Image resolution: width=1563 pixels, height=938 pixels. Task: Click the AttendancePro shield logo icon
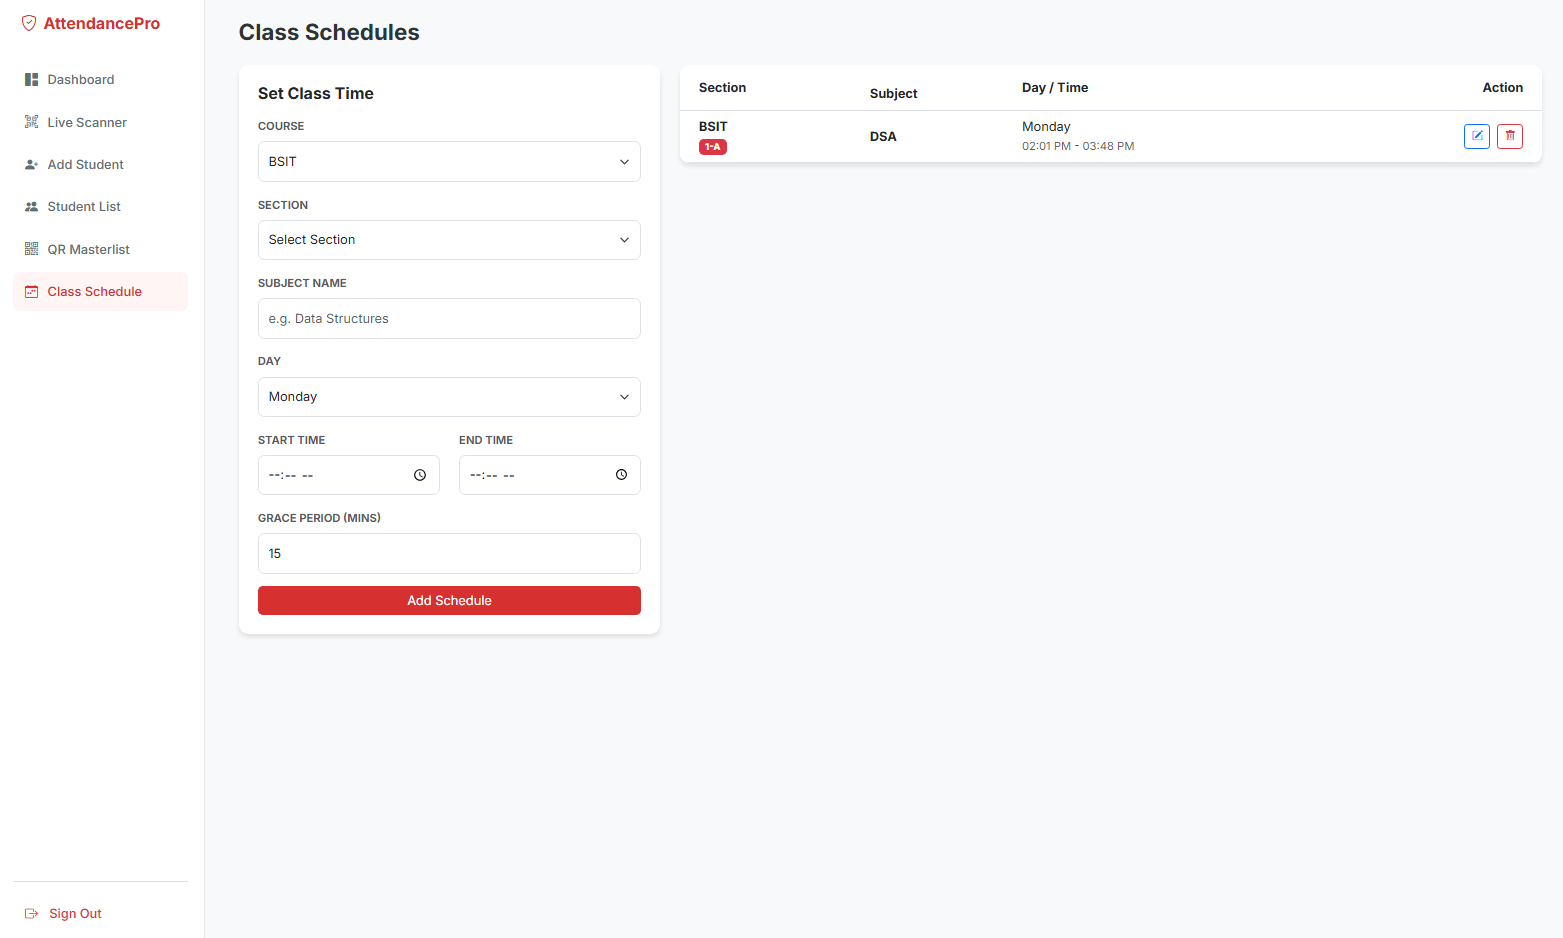pos(29,22)
